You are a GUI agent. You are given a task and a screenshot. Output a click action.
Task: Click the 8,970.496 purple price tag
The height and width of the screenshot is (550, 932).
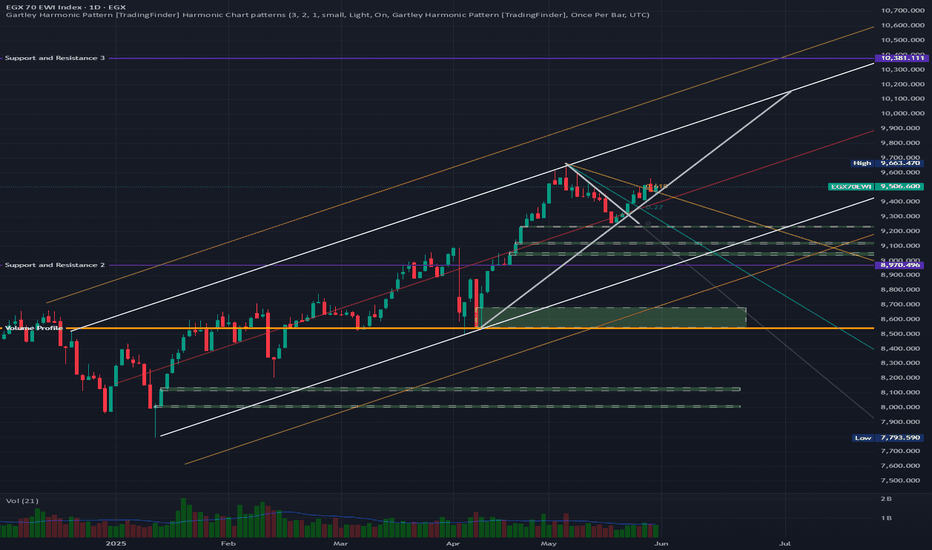tap(900, 265)
